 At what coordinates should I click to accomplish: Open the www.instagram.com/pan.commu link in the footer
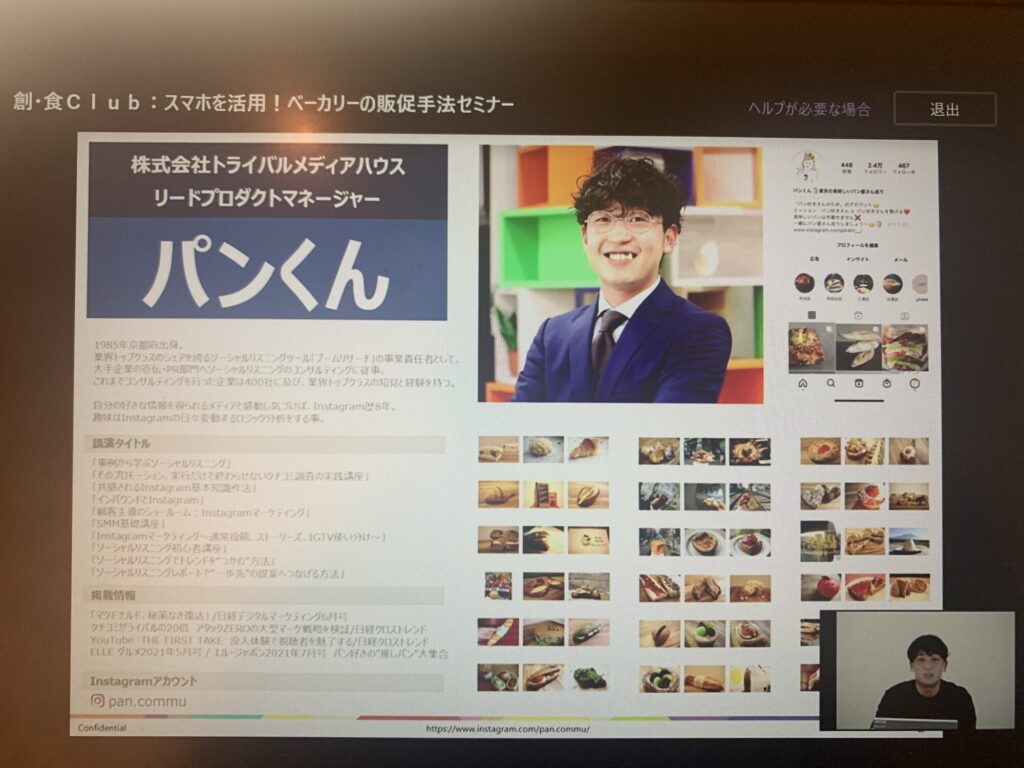[x=507, y=729]
